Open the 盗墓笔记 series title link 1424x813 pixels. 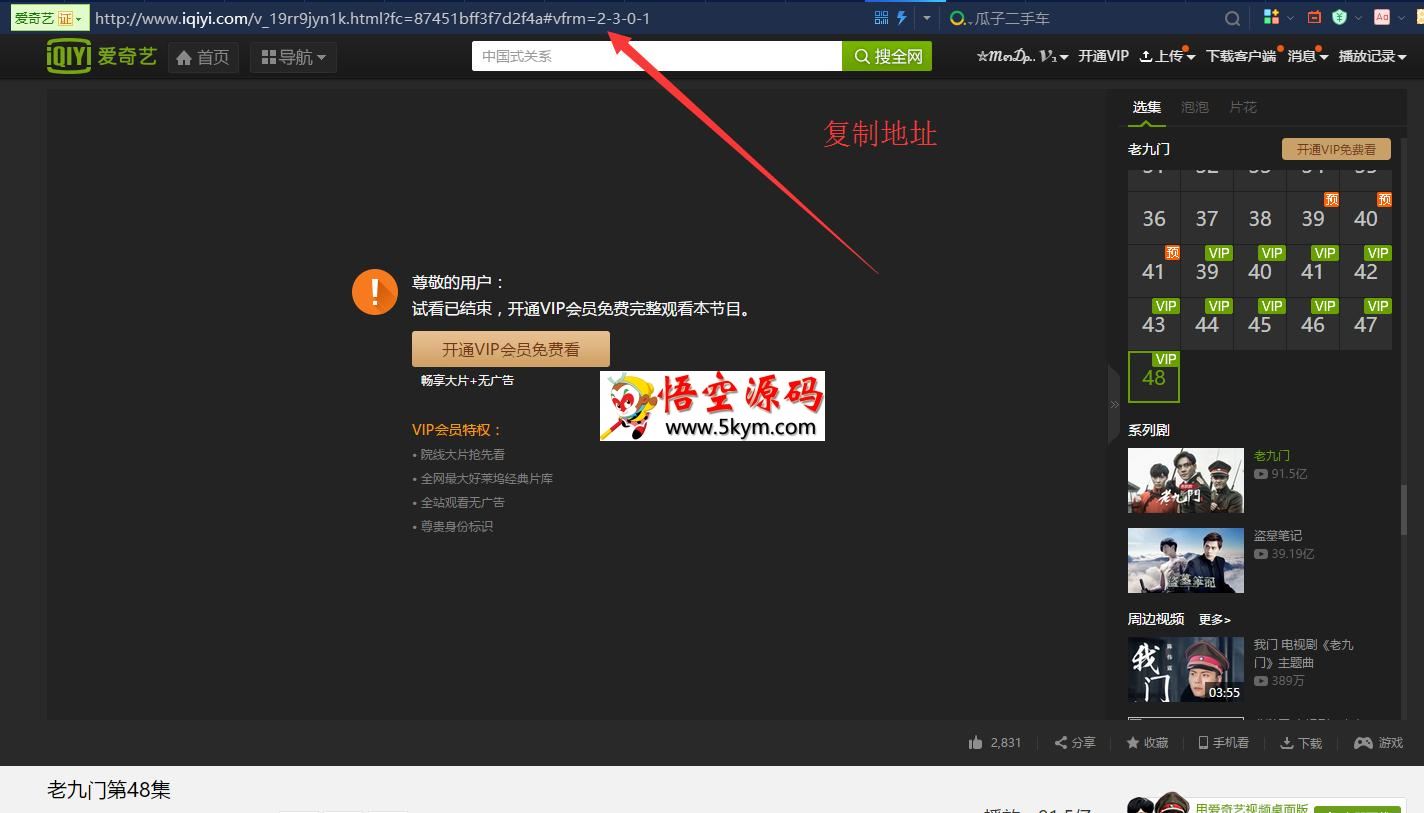coord(1278,536)
